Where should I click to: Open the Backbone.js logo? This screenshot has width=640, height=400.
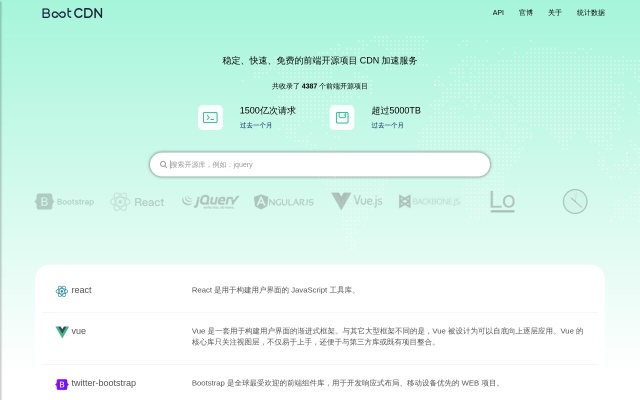(430, 201)
